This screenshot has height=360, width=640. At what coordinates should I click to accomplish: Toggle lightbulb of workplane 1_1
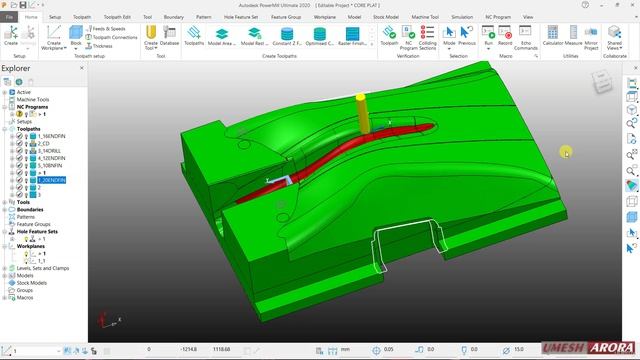pos(27,261)
